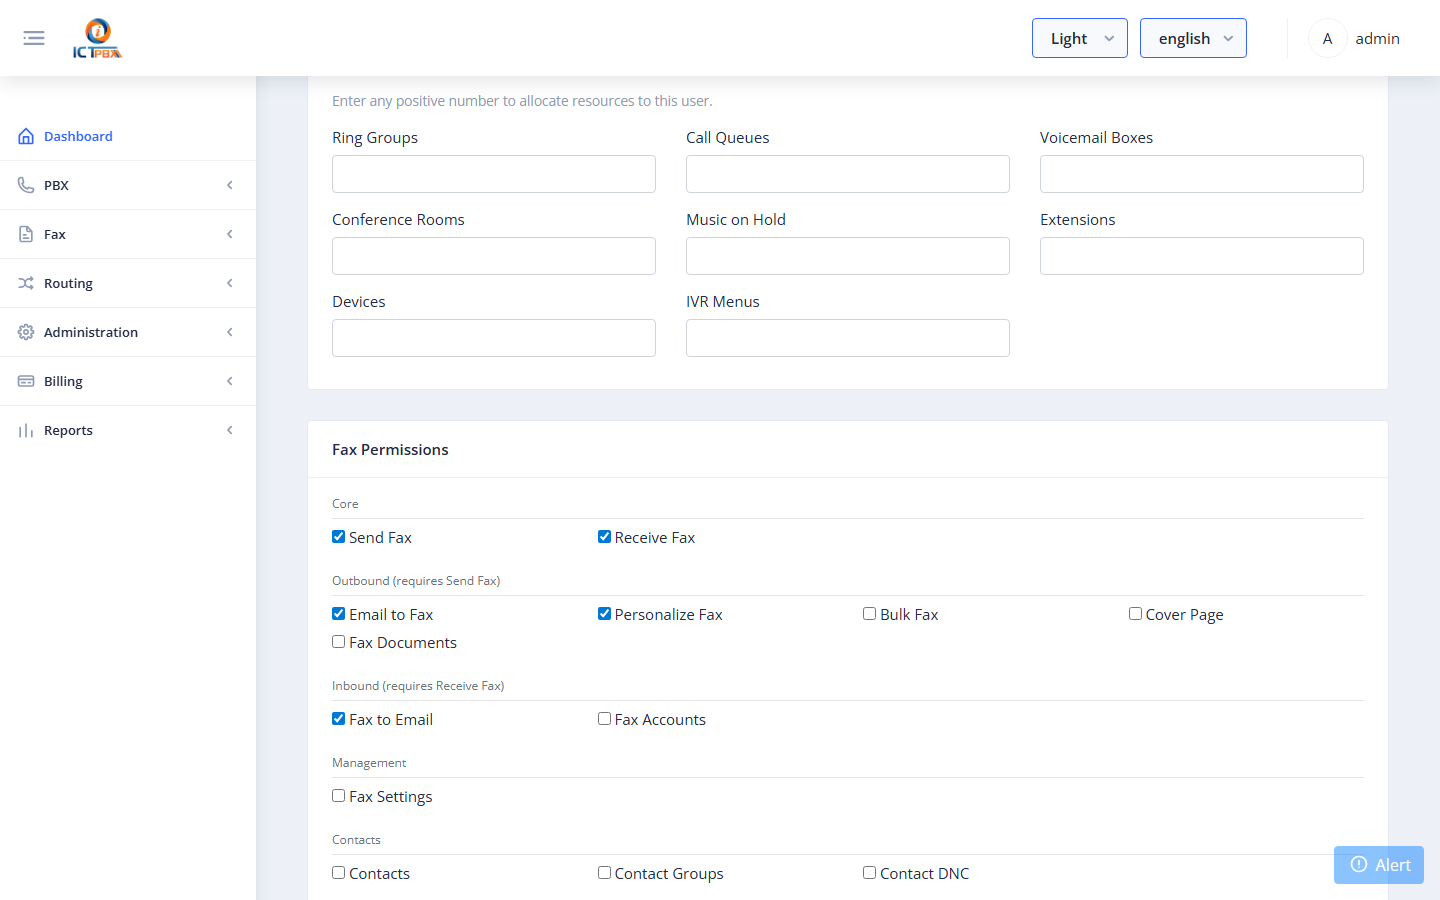Open the PBX sidebar menu
Screen dimensions: 1440x900
tap(128, 185)
